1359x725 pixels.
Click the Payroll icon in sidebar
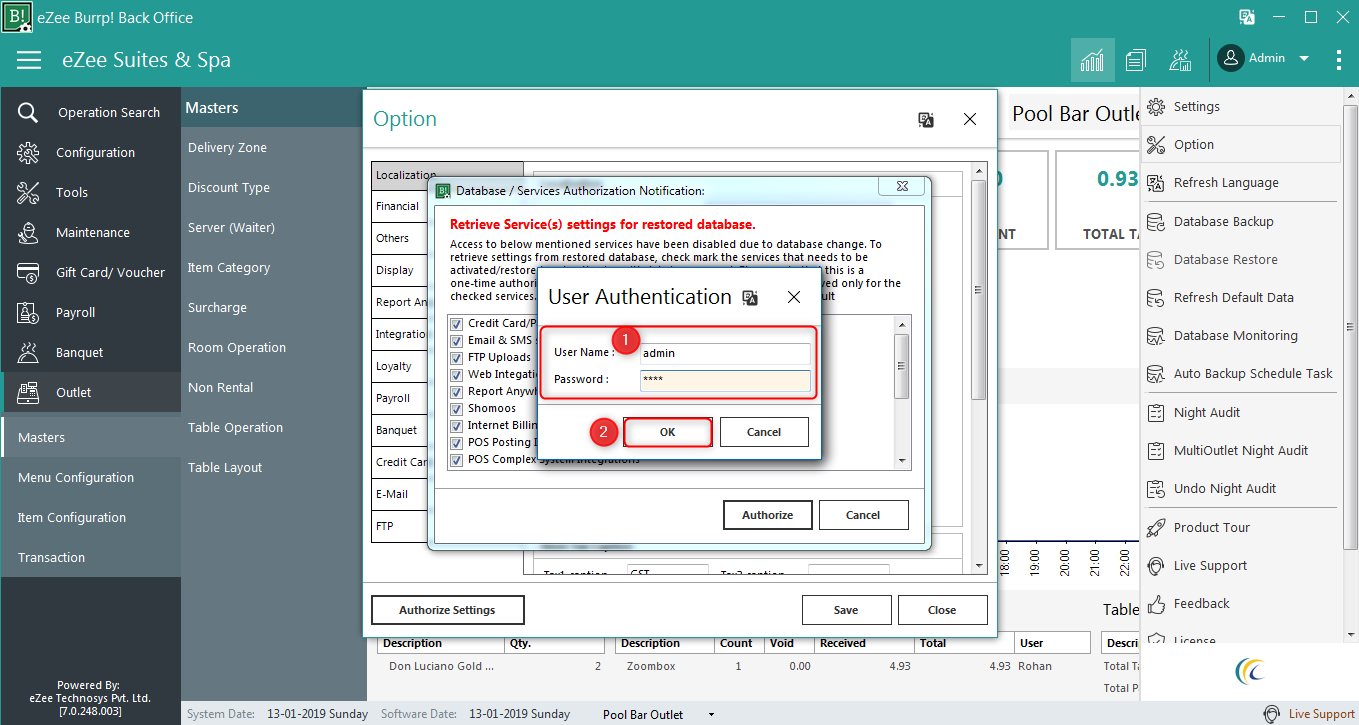28,313
